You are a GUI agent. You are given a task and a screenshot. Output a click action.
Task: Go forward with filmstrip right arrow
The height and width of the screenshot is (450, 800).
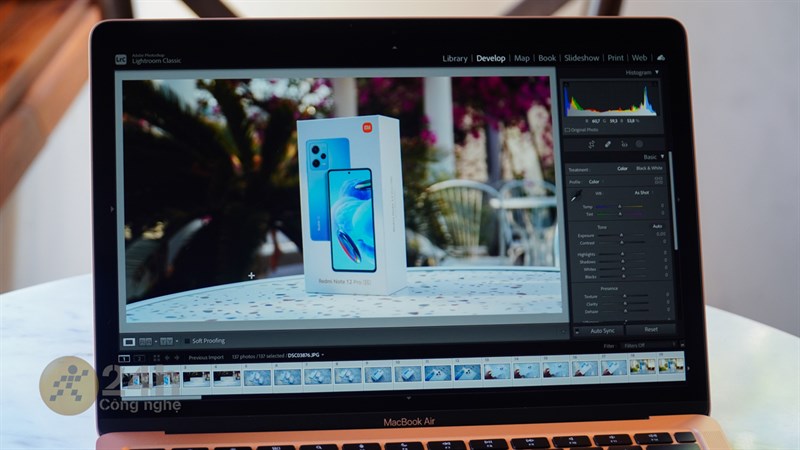click(177, 358)
